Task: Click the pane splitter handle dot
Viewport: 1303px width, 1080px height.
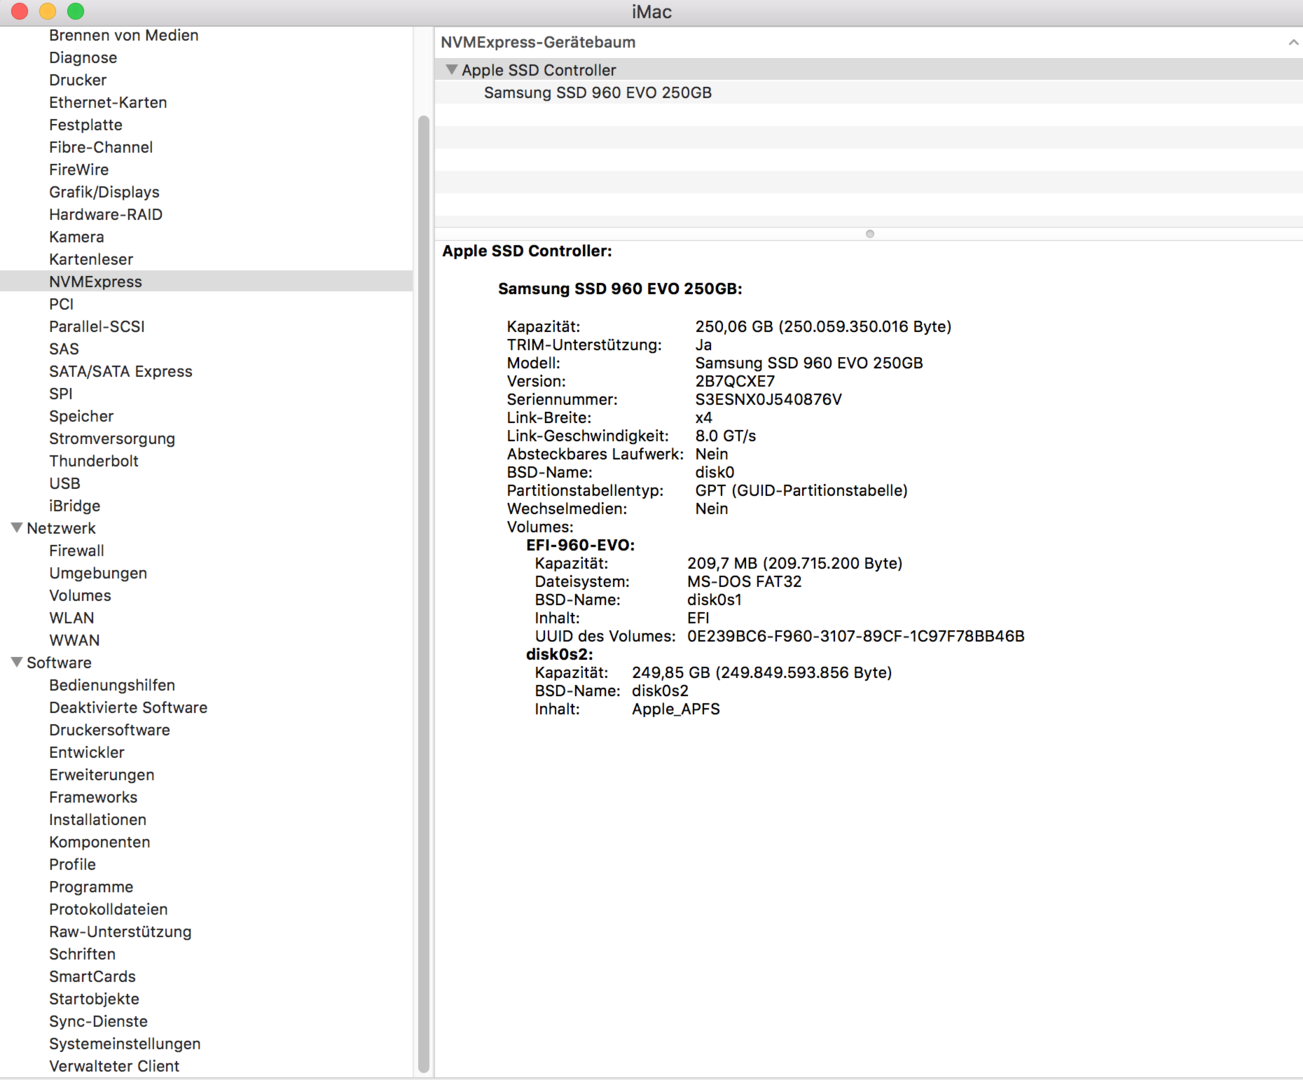Action: click(870, 234)
